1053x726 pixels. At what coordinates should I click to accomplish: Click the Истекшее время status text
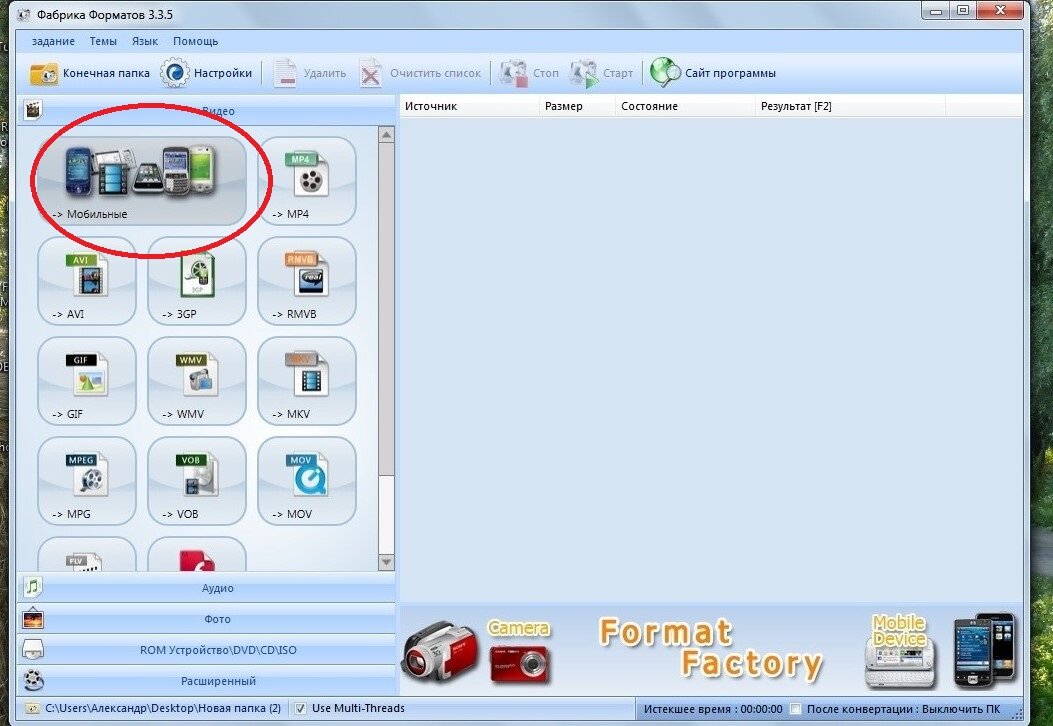[713, 709]
